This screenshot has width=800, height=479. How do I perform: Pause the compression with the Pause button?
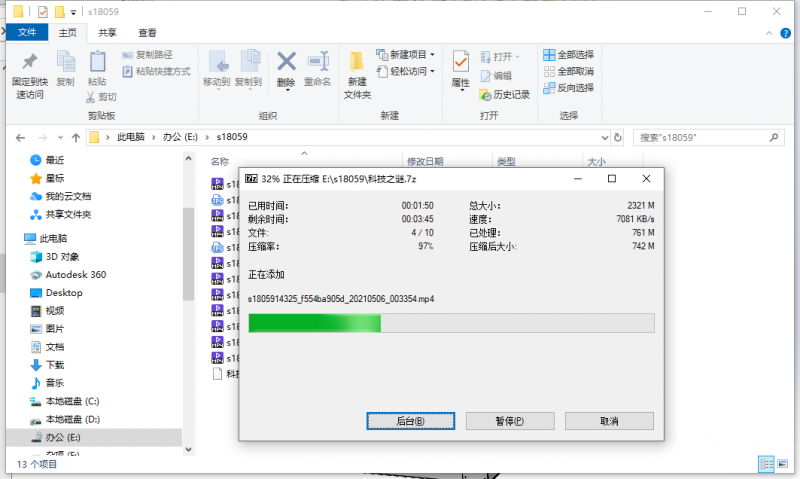click(x=510, y=421)
